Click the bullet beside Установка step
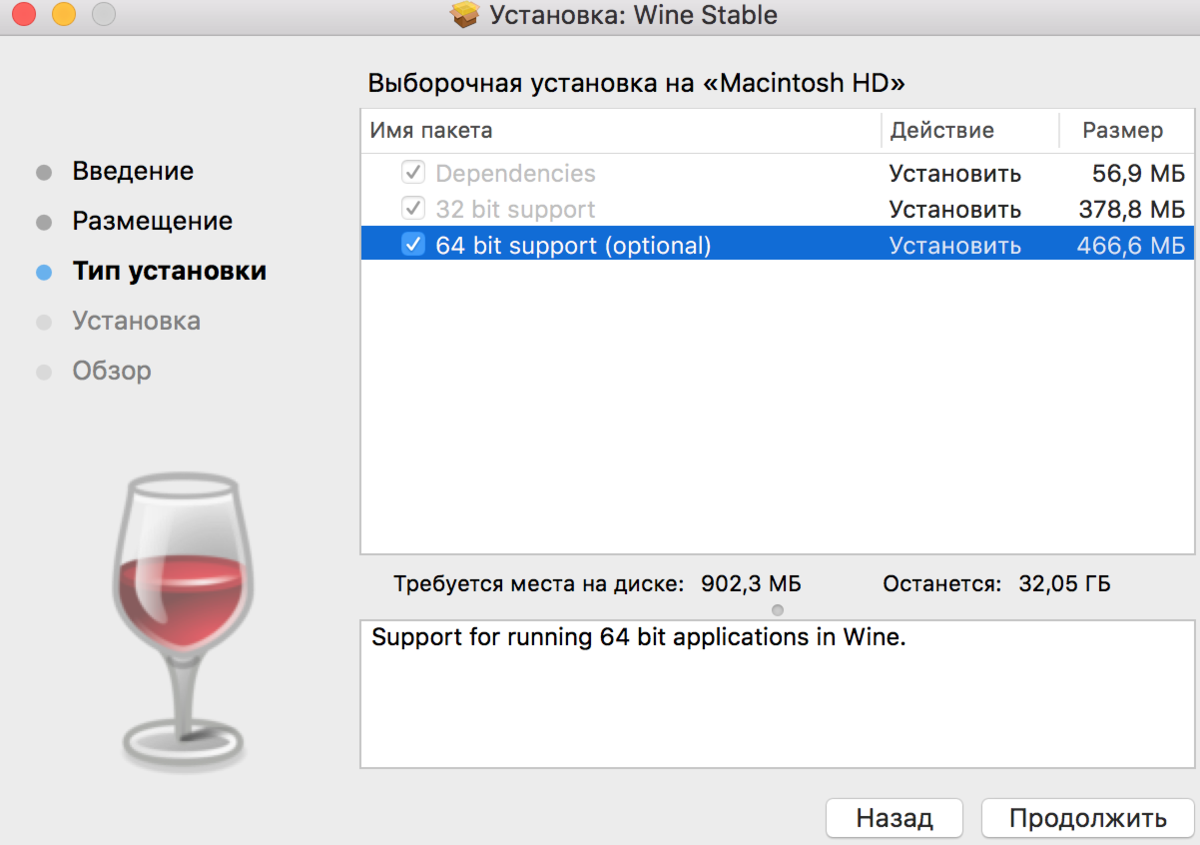This screenshot has height=845, width=1200. click(x=43, y=322)
